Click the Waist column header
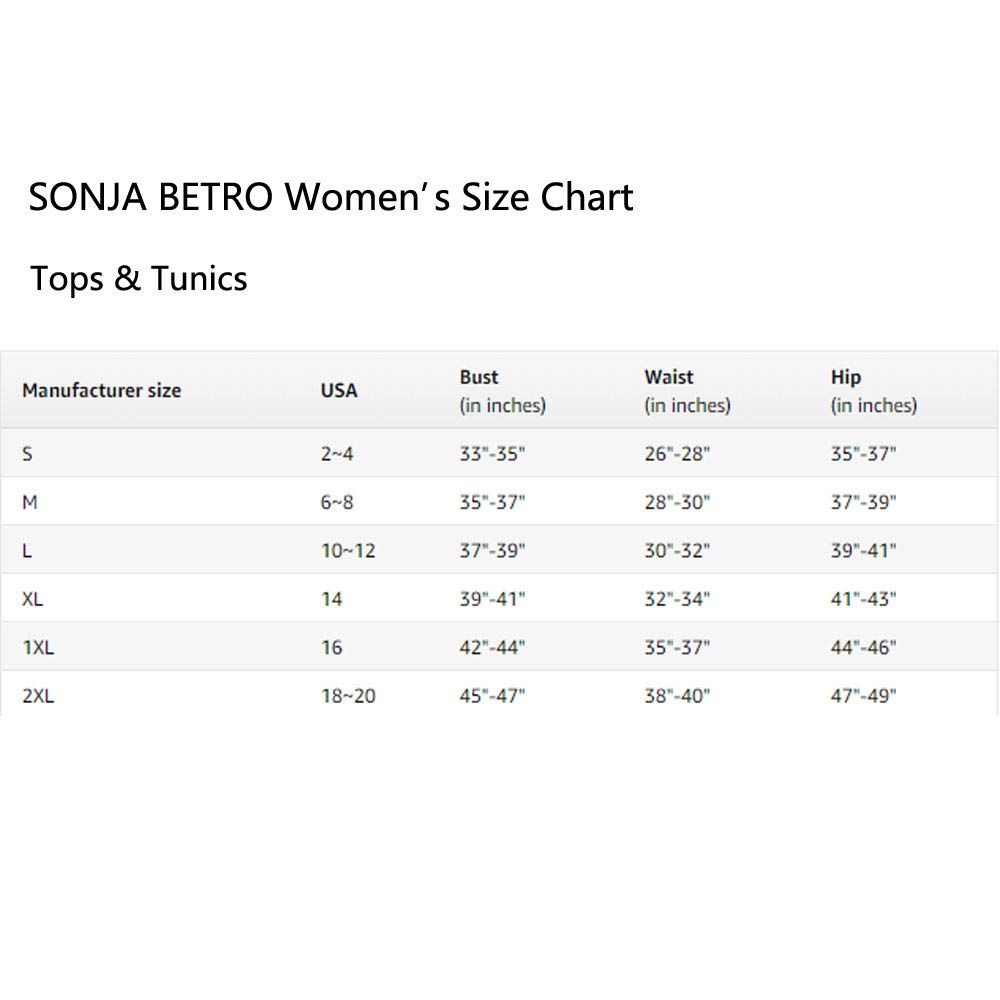 pos(669,378)
